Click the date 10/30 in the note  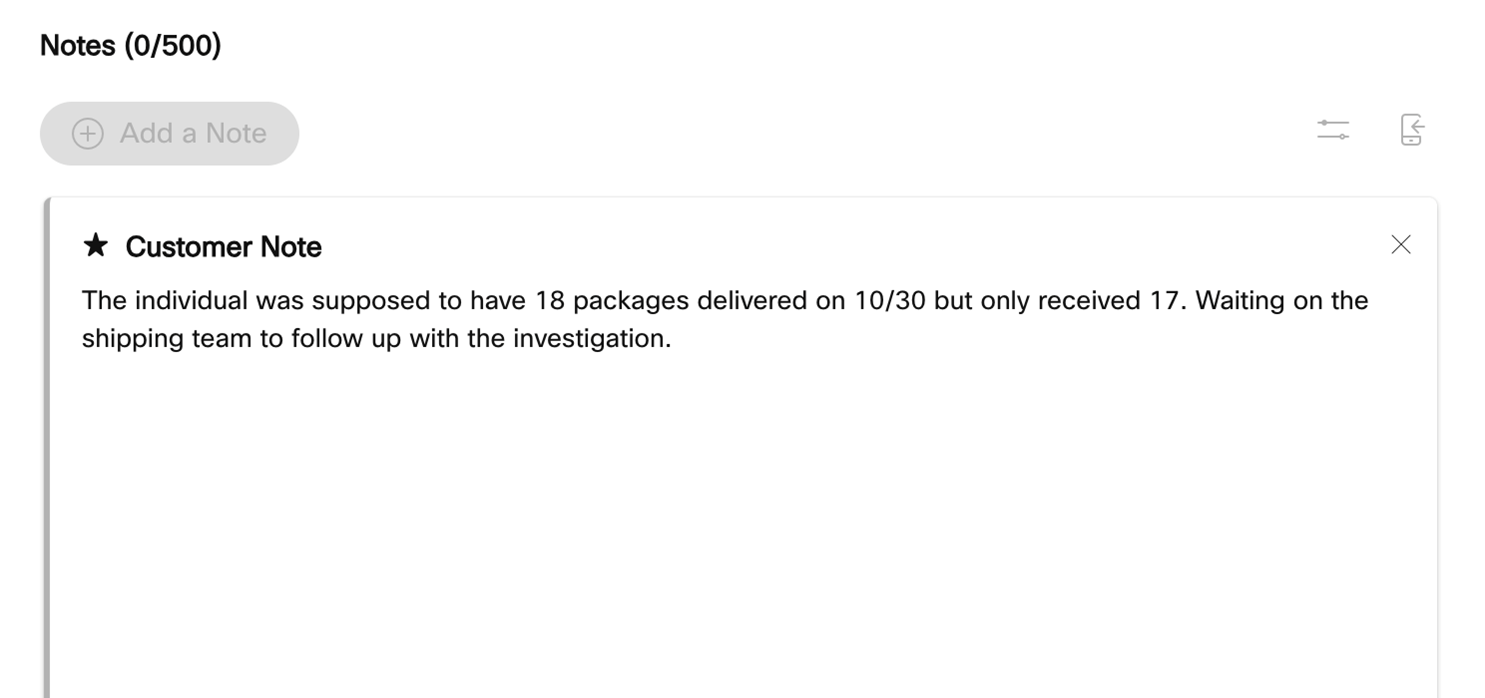(890, 300)
